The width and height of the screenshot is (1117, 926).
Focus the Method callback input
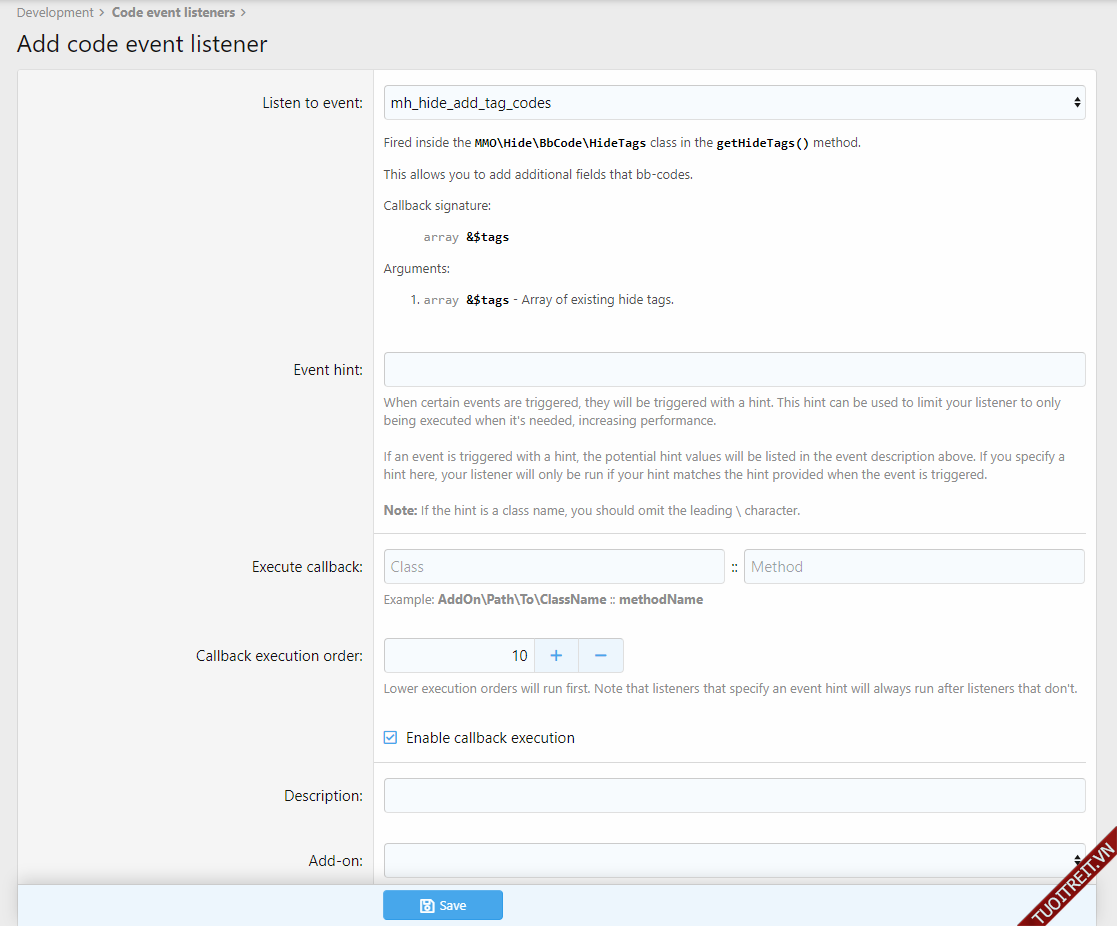coord(913,567)
